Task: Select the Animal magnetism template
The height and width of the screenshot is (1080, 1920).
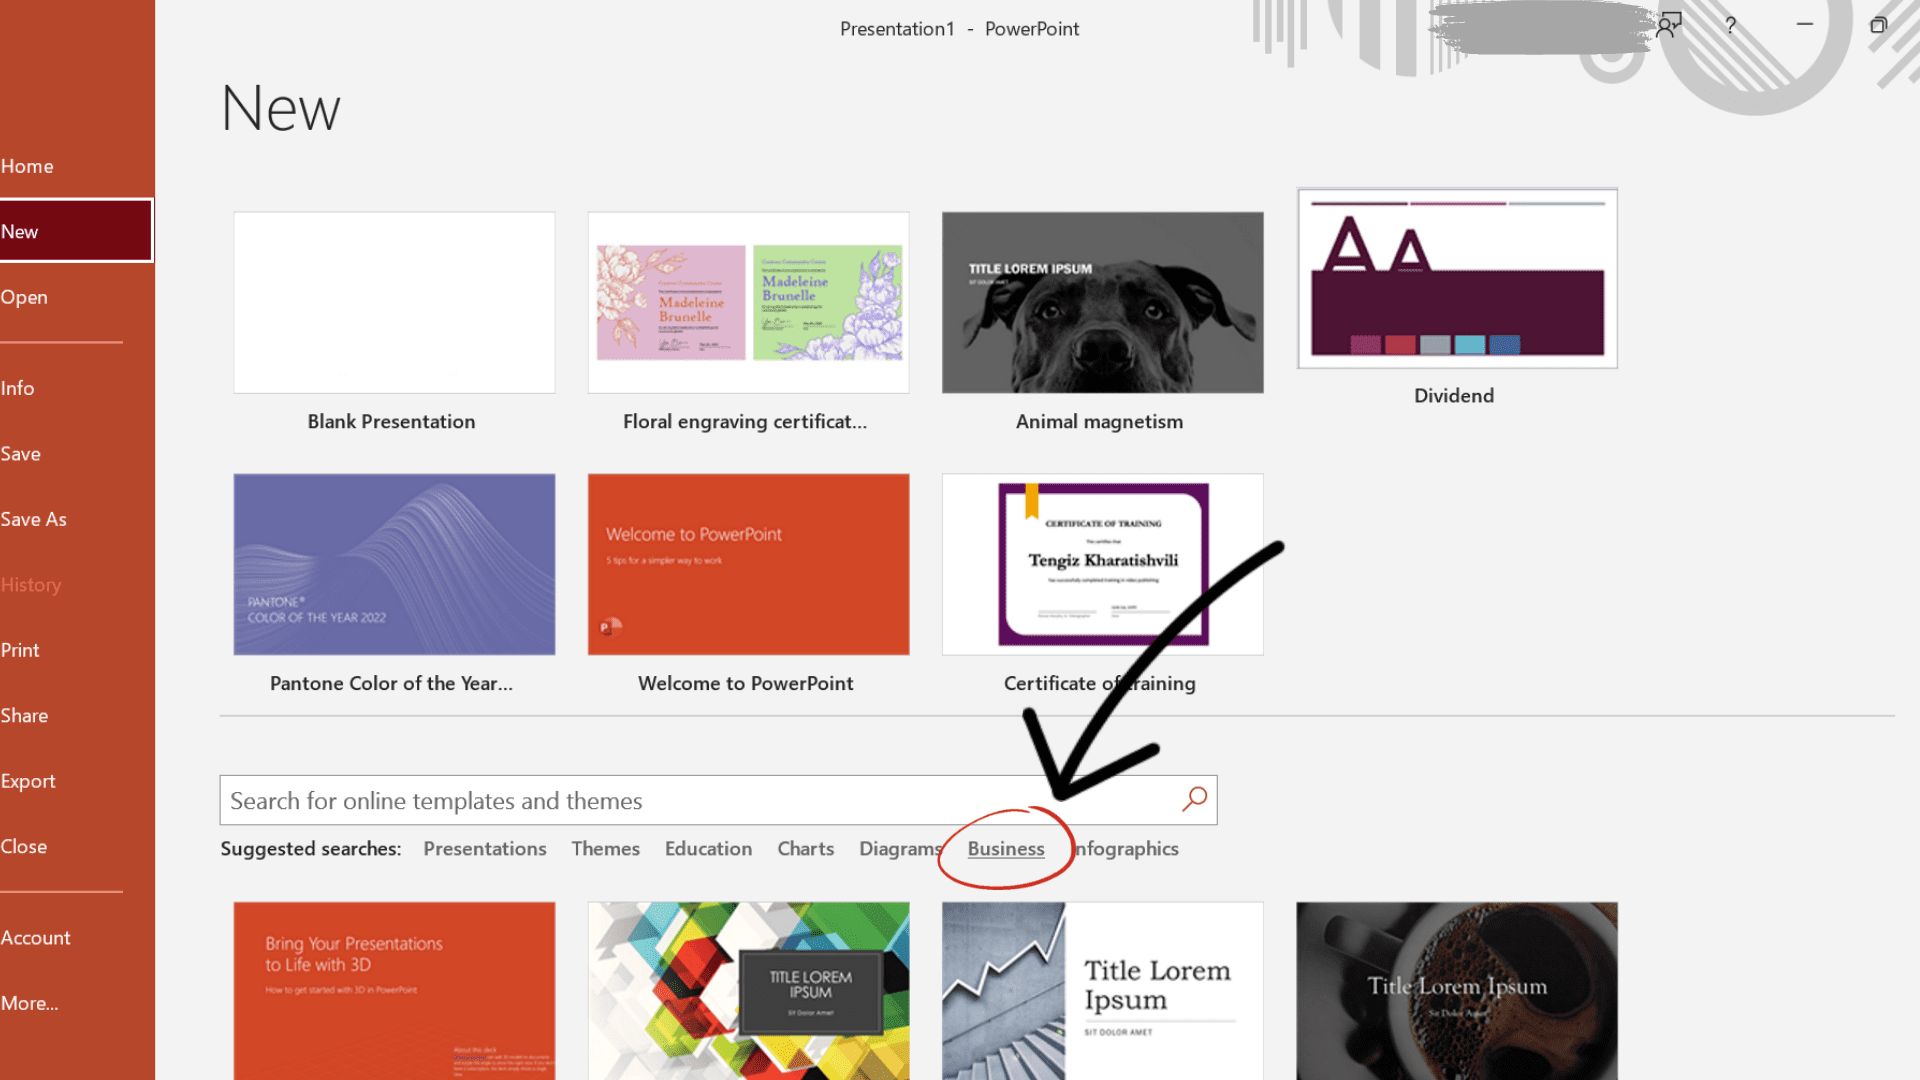Action: pos(1102,302)
